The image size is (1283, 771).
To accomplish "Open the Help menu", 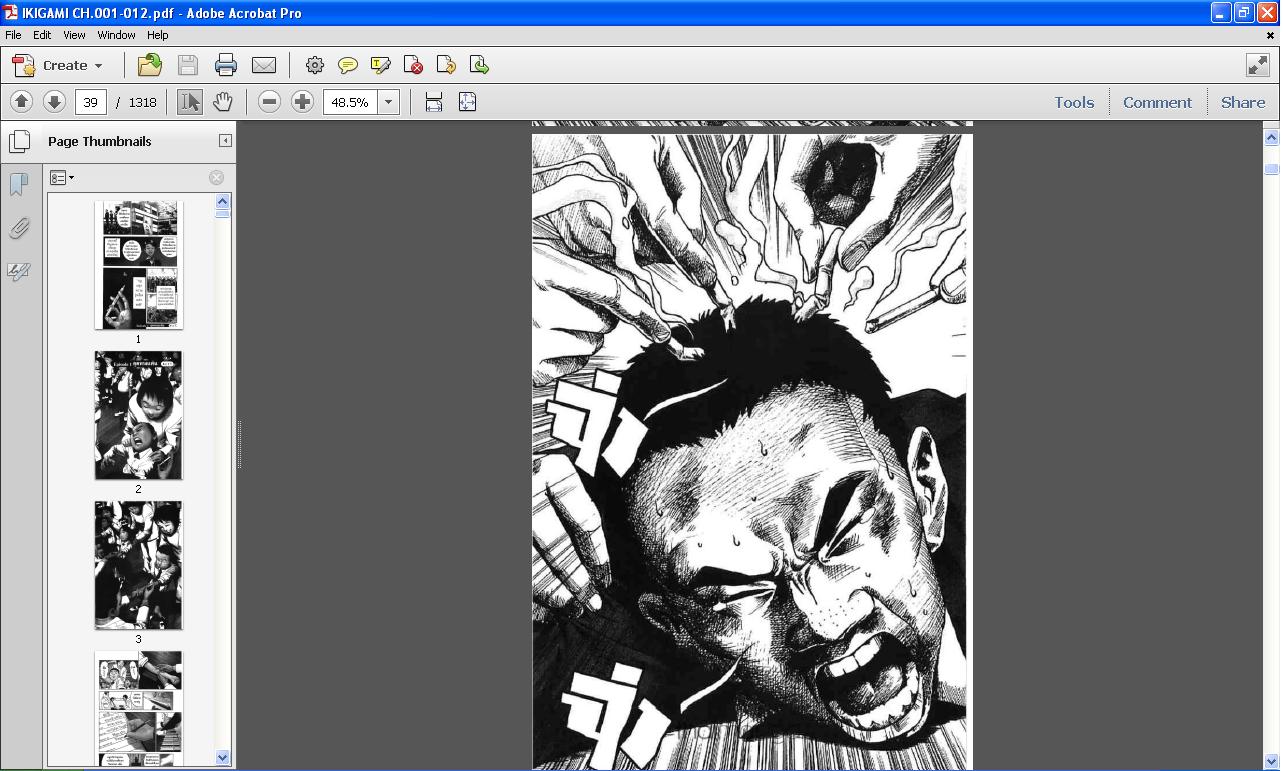I will point(157,35).
